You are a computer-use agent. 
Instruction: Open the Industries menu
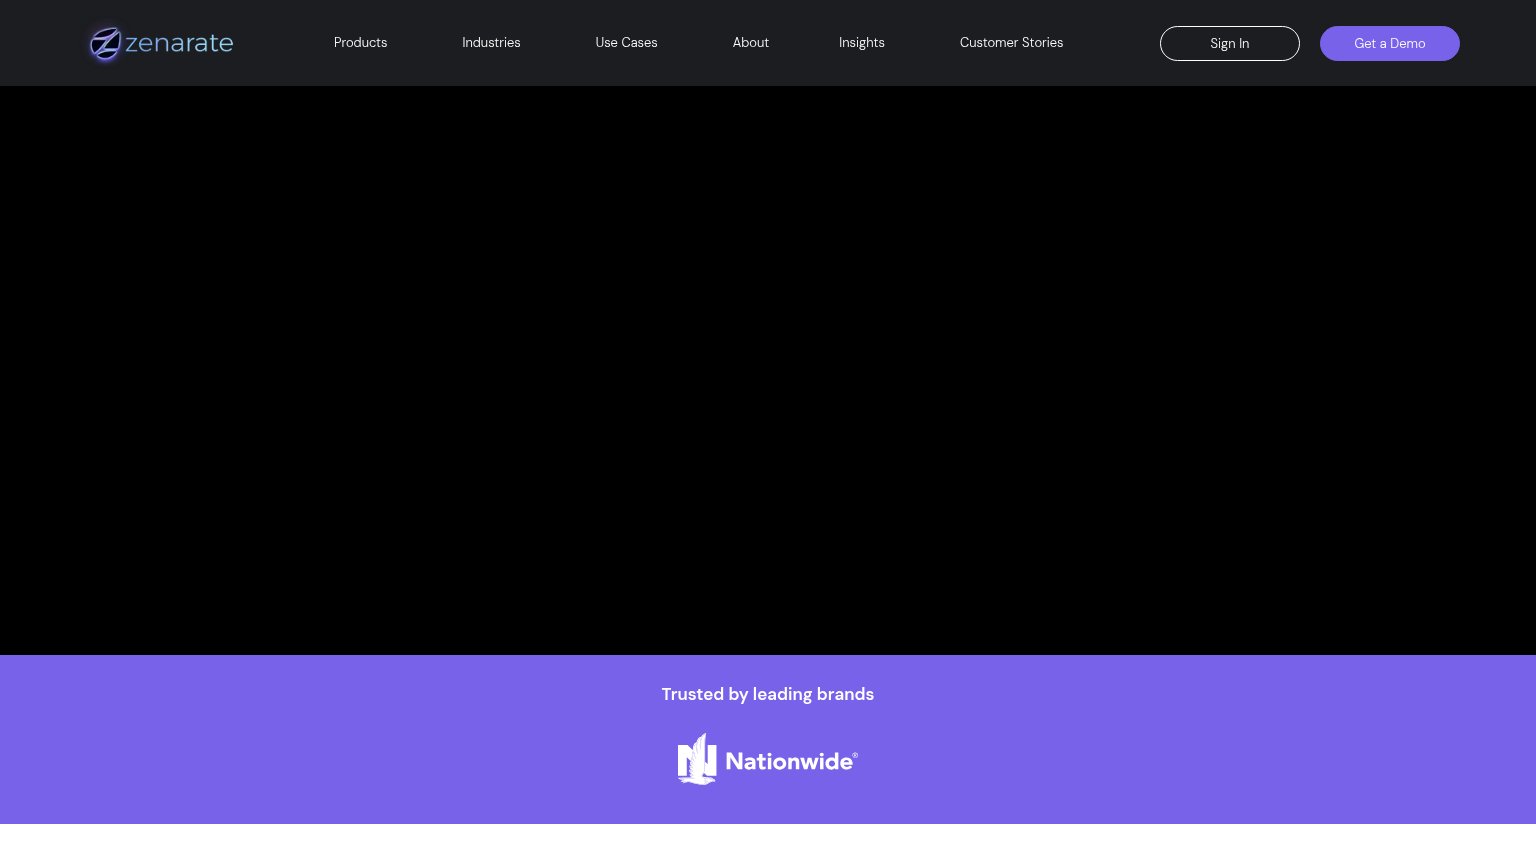(x=491, y=43)
